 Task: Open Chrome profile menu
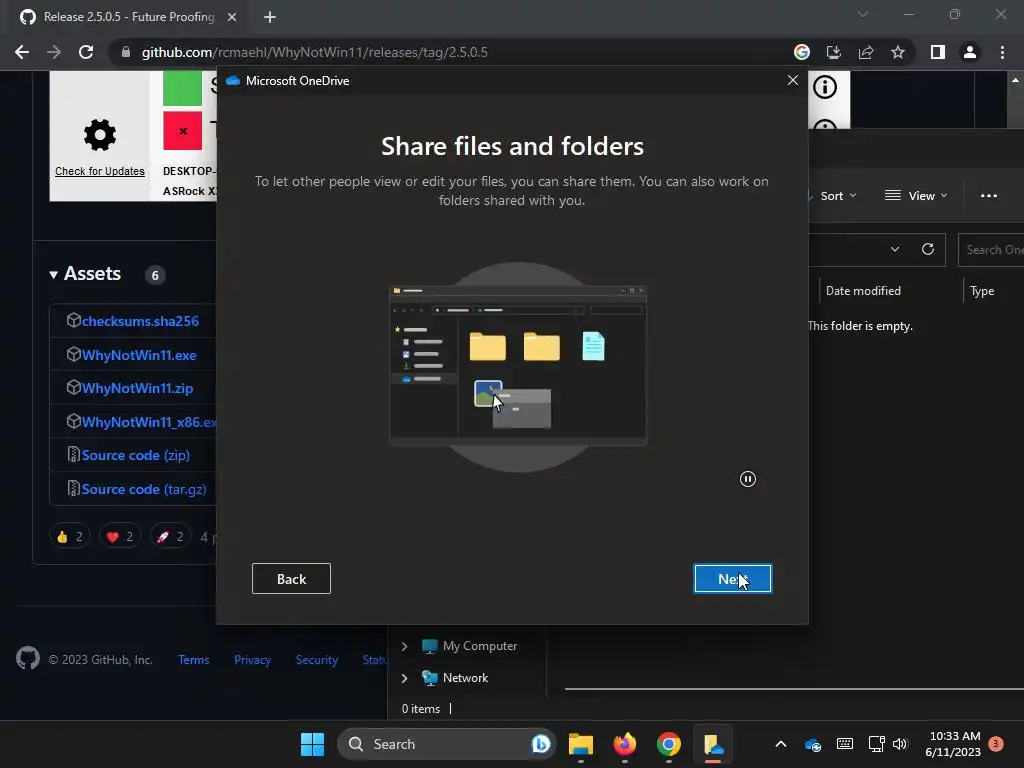(x=970, y=52)
